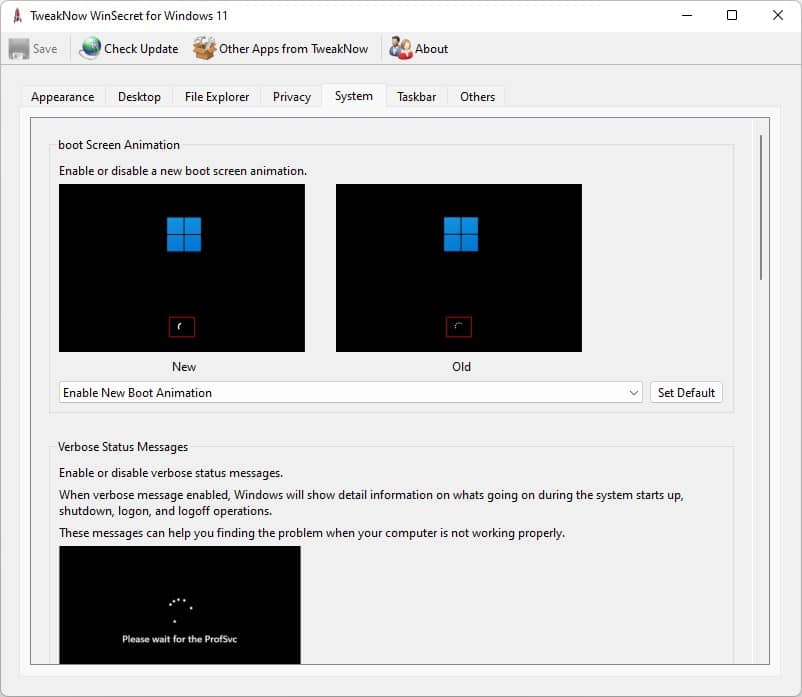This screenshot has height=697, width=802.
Task: Click the 'New' label under preview
Action: point(184,367)
